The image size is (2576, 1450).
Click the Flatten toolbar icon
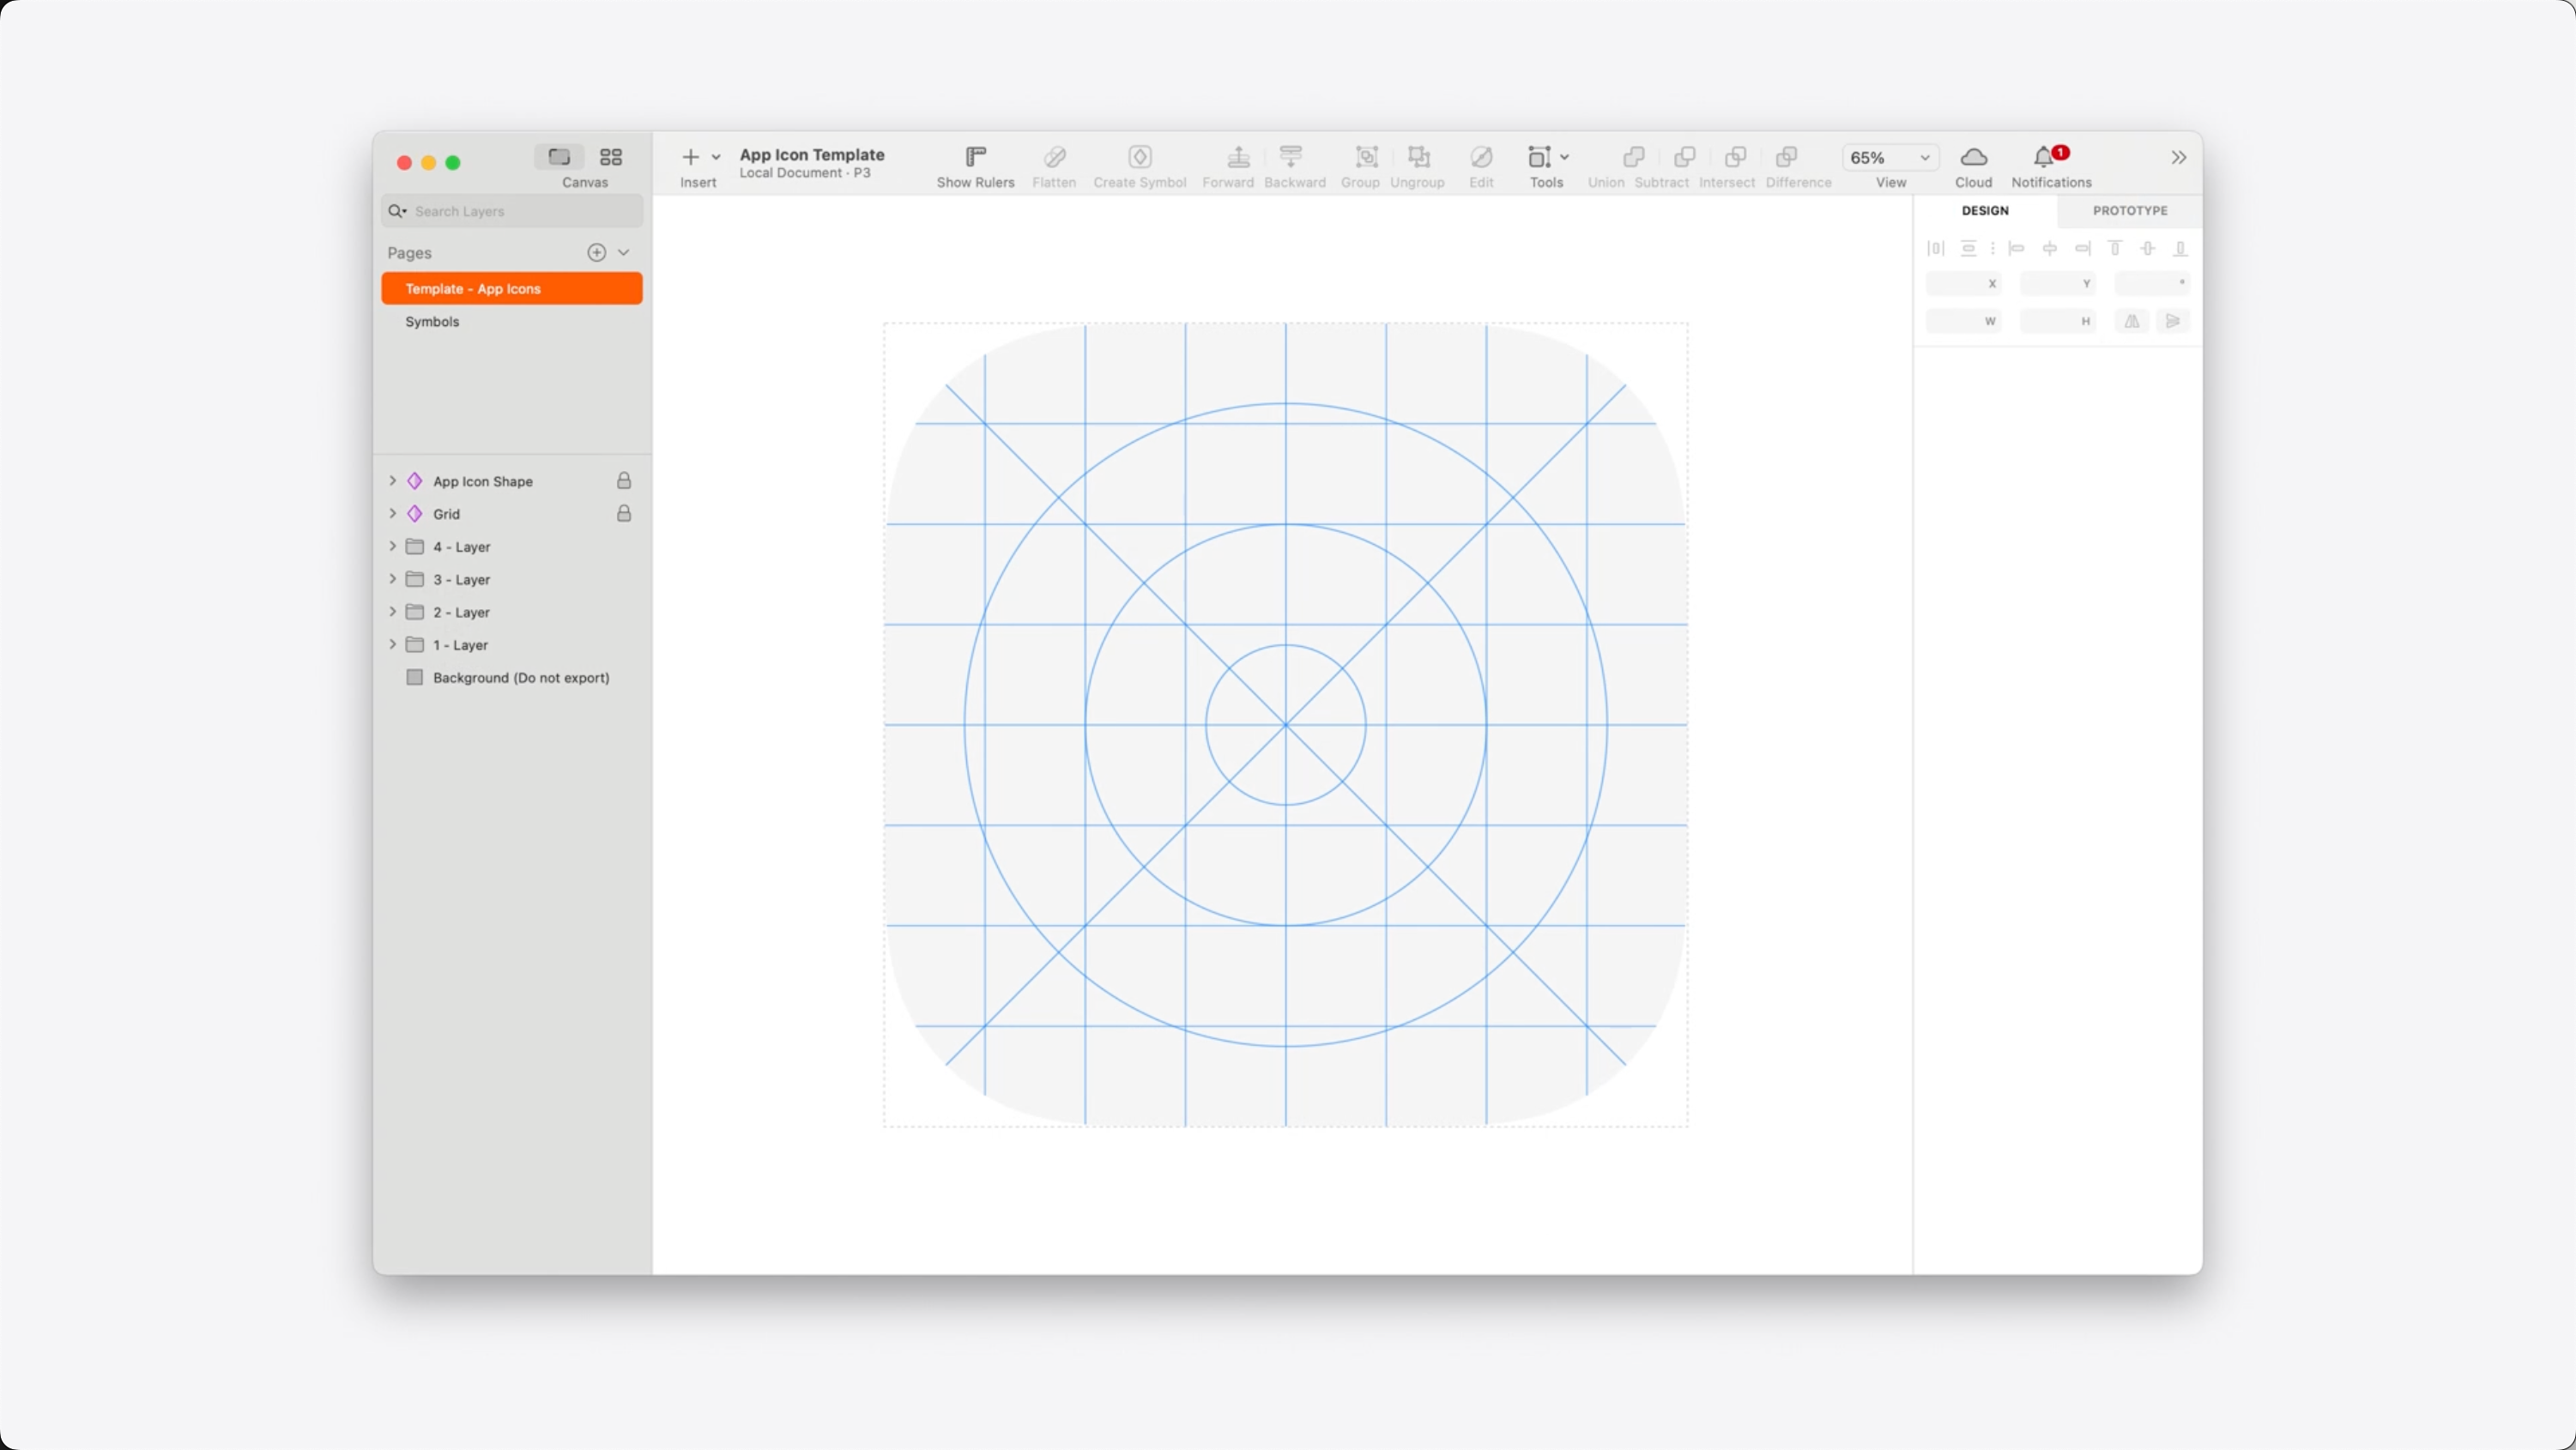[1054, 157]
